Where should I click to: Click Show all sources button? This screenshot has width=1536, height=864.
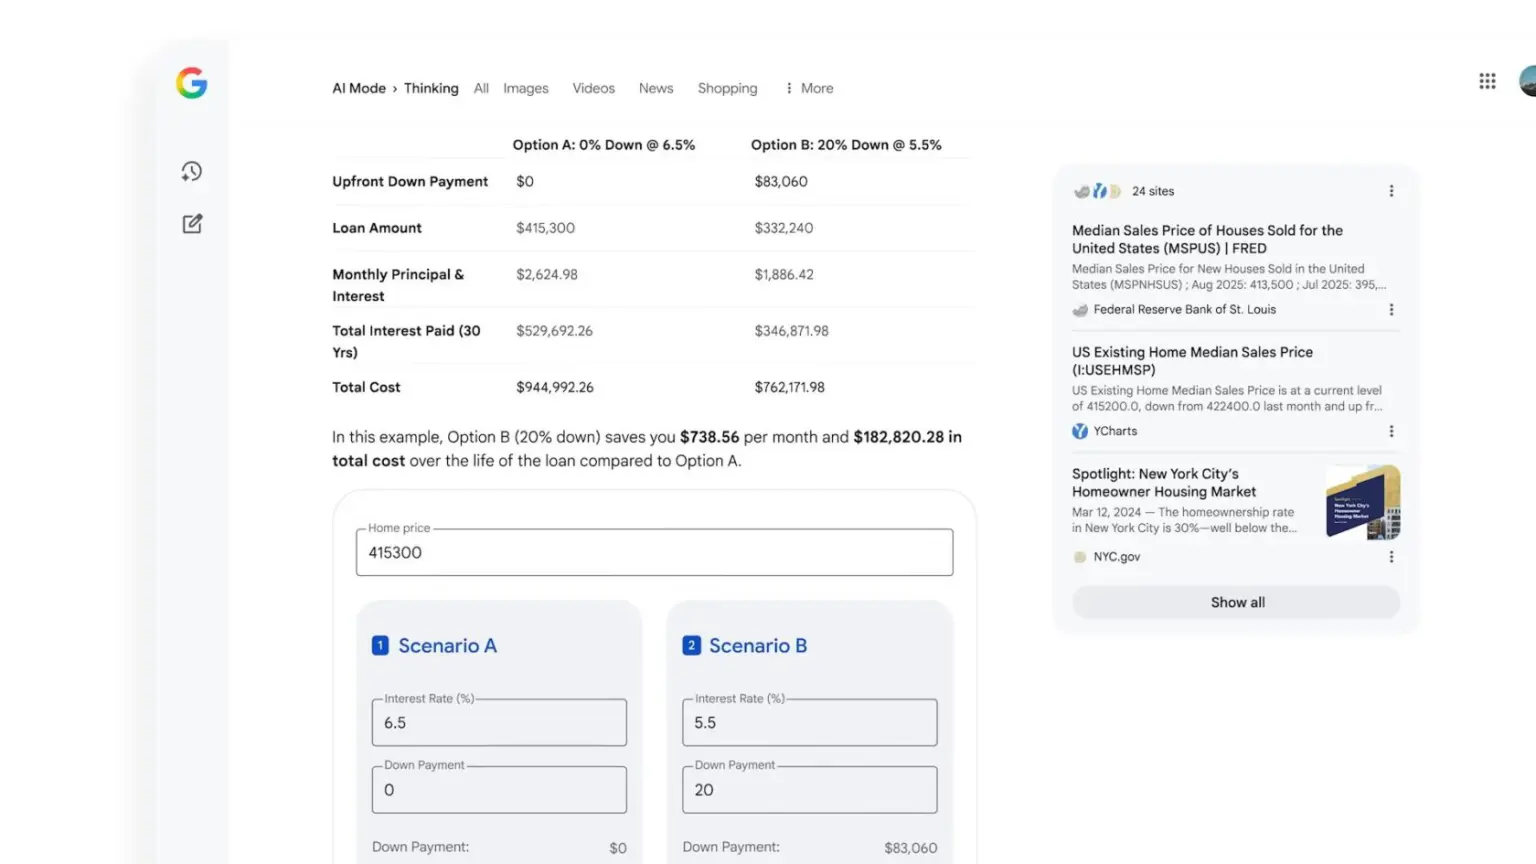coord(1236,602)
